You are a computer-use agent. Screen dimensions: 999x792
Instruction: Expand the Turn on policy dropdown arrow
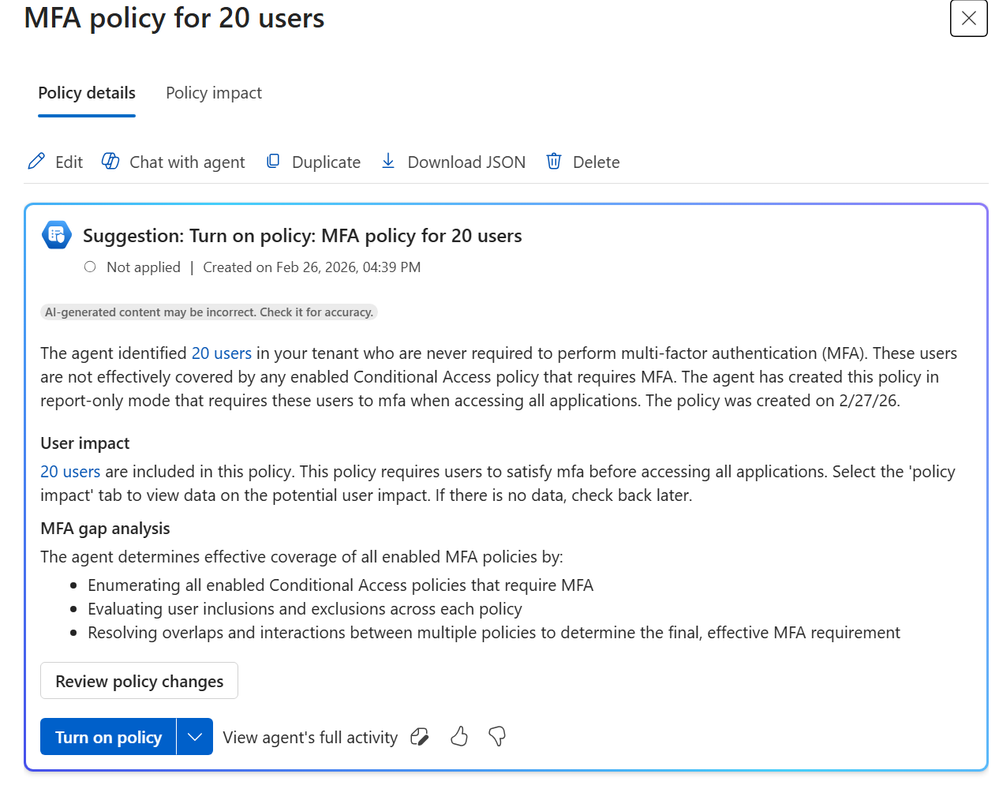(195, 737)
